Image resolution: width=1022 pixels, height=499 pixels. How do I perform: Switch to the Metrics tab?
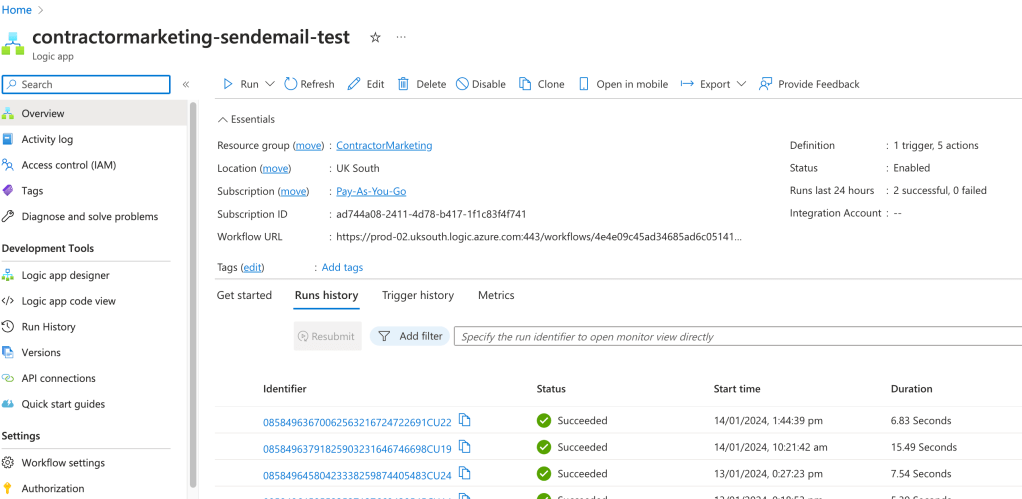coord(496,296)
